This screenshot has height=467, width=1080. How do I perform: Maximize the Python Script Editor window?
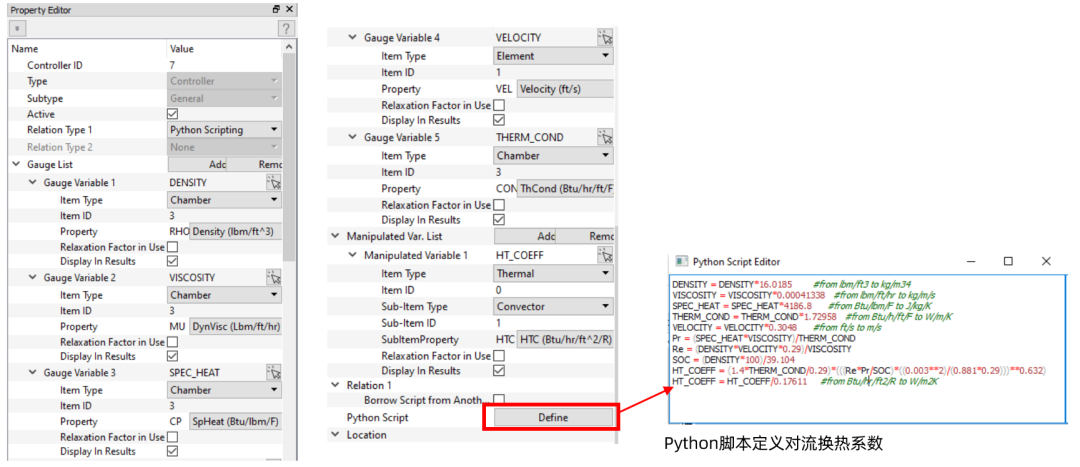(x=1008, y=262)
